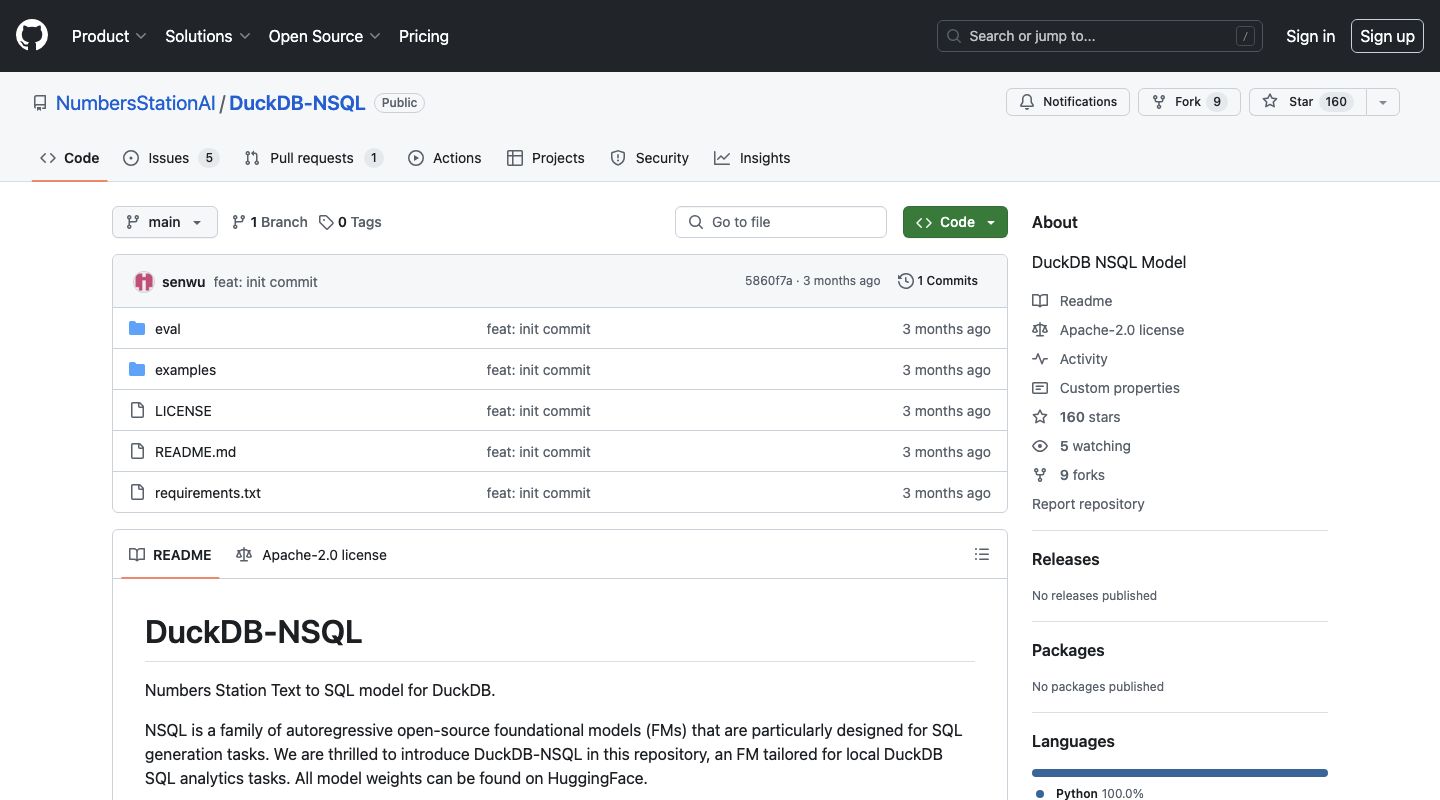1440x800 pixels.
Task: View the 160 stars link
Action: (1076, 417)
